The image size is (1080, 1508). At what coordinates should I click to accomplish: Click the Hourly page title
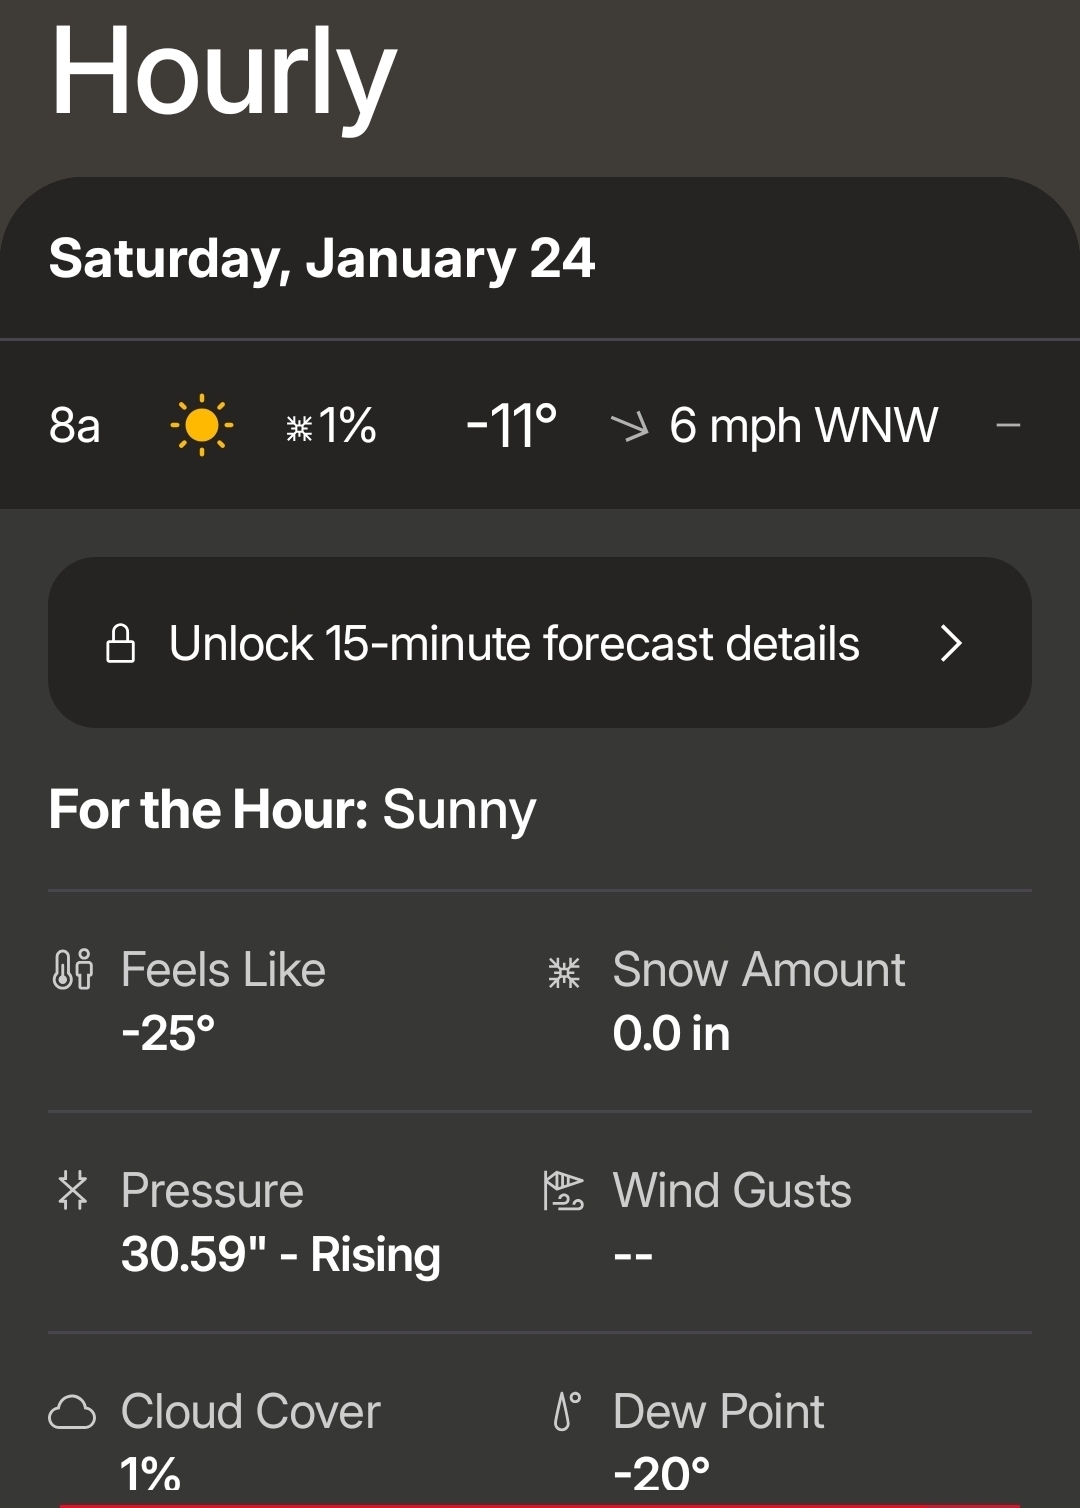click(x=224, y=74)
